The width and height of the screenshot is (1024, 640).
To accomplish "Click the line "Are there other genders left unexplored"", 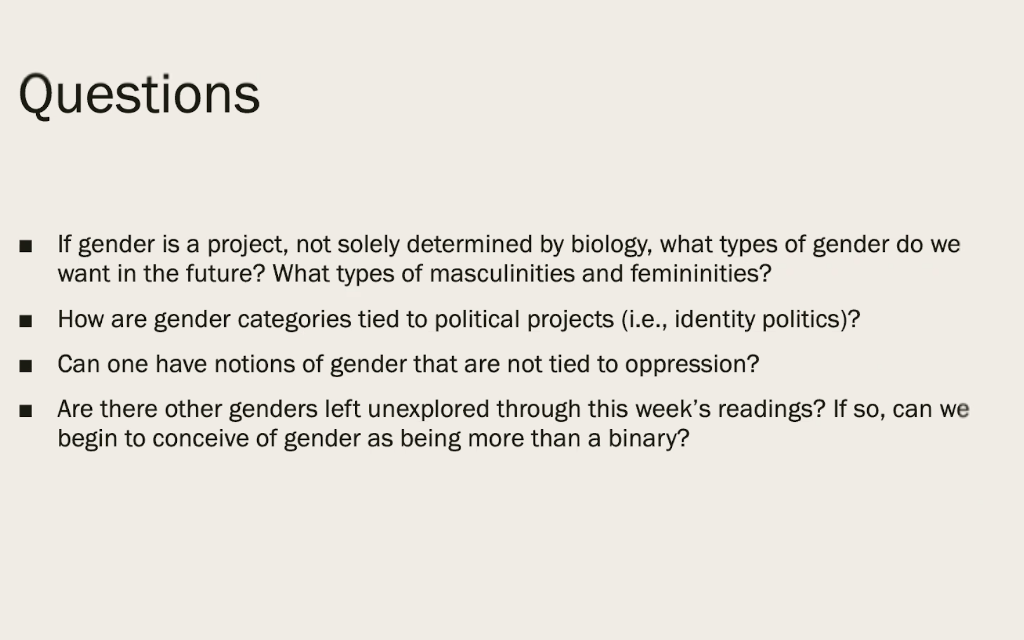I will 513,409.
